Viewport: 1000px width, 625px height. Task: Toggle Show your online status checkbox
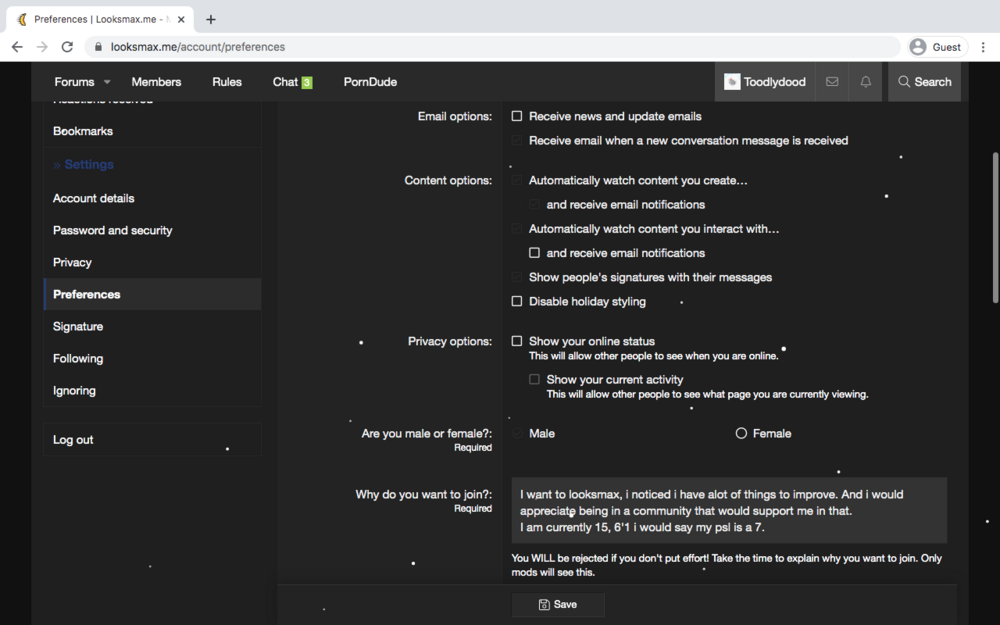point(517,341)
